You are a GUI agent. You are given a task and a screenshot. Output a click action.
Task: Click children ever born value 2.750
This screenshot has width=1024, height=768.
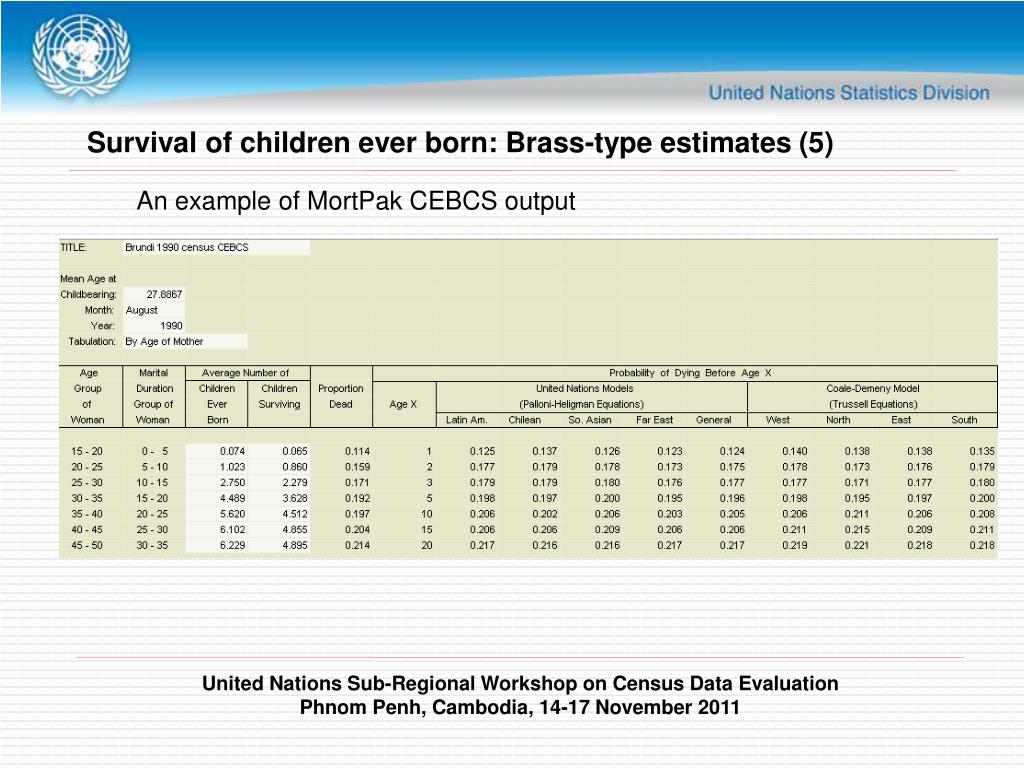232,483
